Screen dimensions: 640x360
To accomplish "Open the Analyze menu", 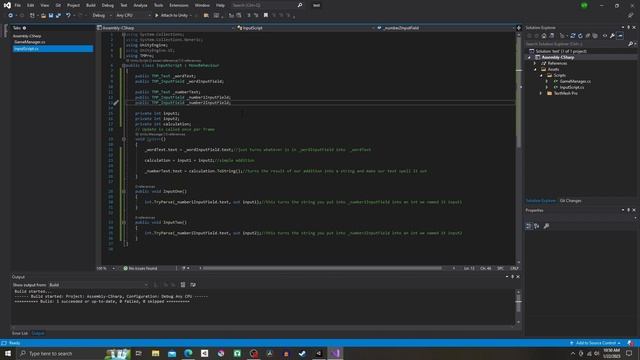I will click(140, 5).
